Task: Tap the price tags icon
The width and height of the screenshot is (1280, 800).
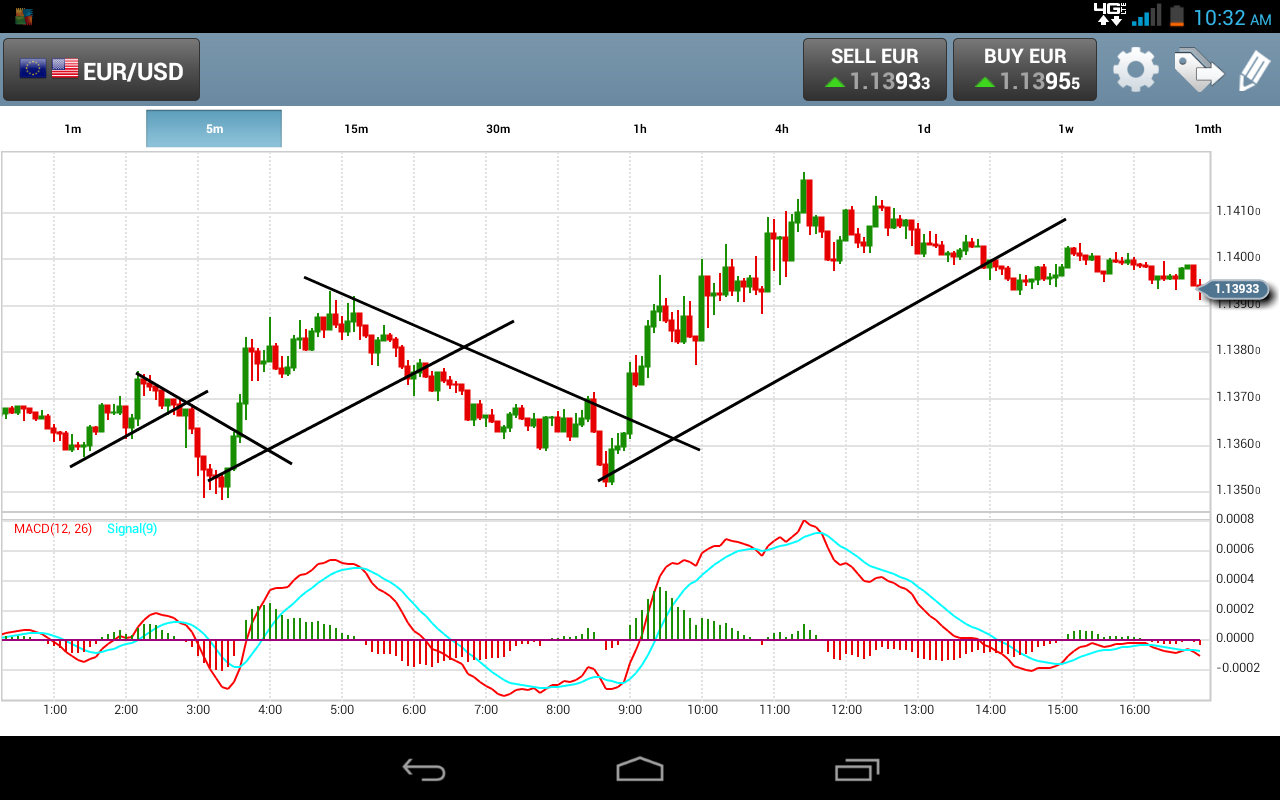Action: [1198, 70]
